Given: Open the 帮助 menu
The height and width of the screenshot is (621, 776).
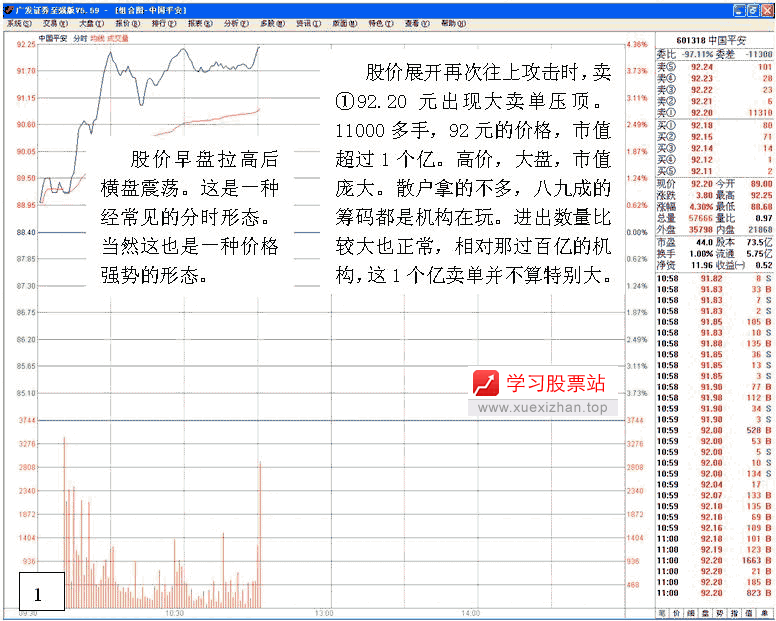Looking at the screenshot, I should 453,23.
